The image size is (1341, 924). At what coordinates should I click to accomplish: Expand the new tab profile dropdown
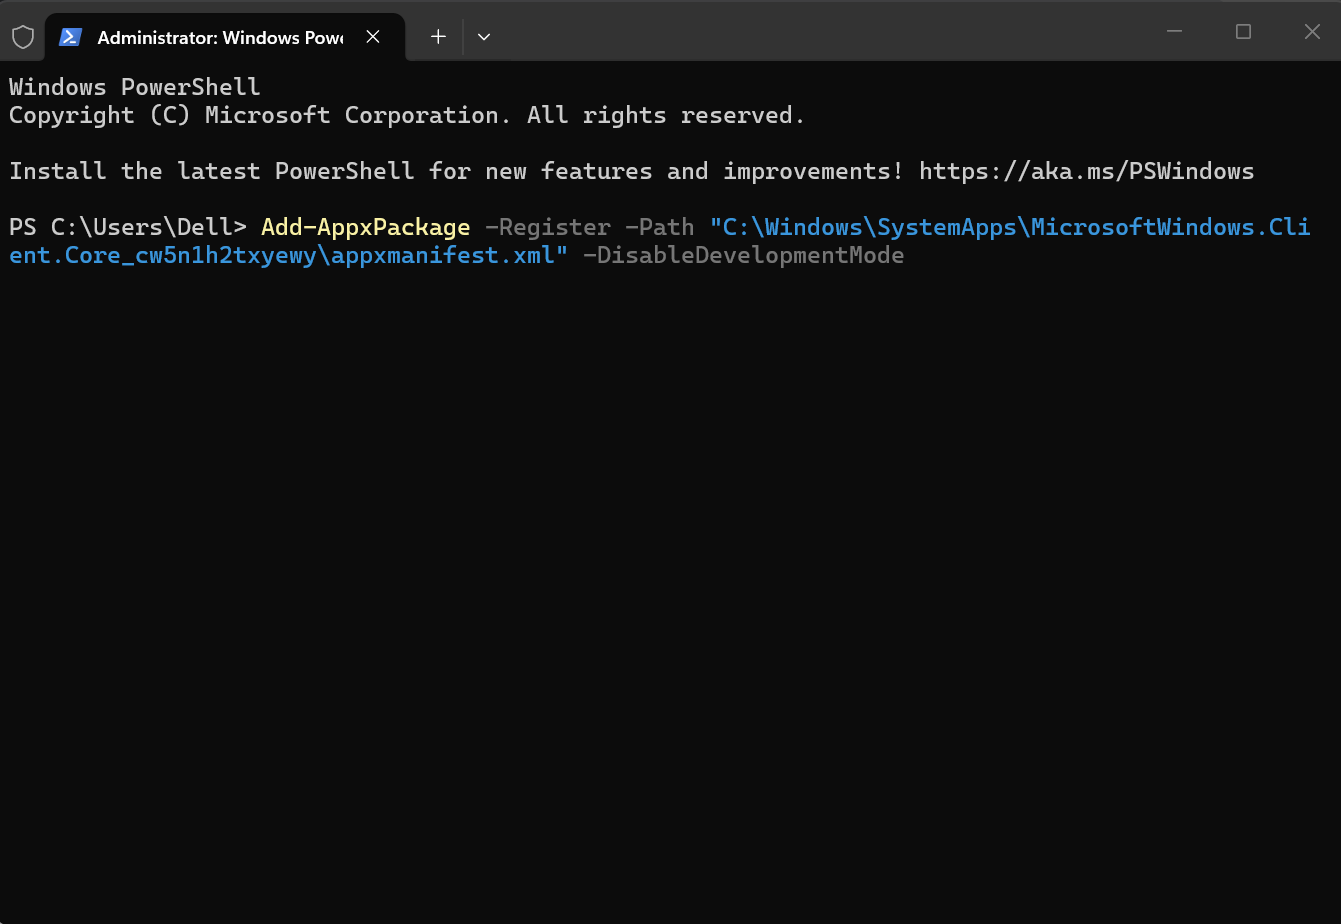[484, 37]
